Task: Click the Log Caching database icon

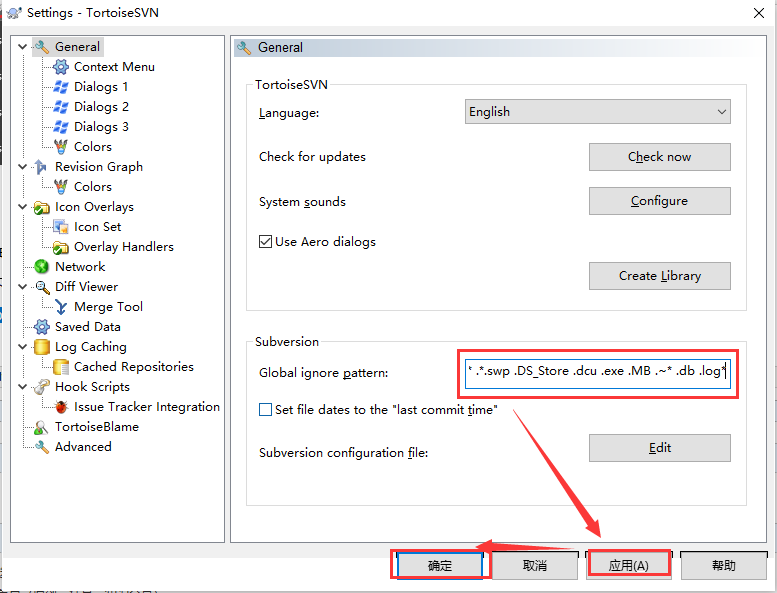Action: (x=42, y=347)
